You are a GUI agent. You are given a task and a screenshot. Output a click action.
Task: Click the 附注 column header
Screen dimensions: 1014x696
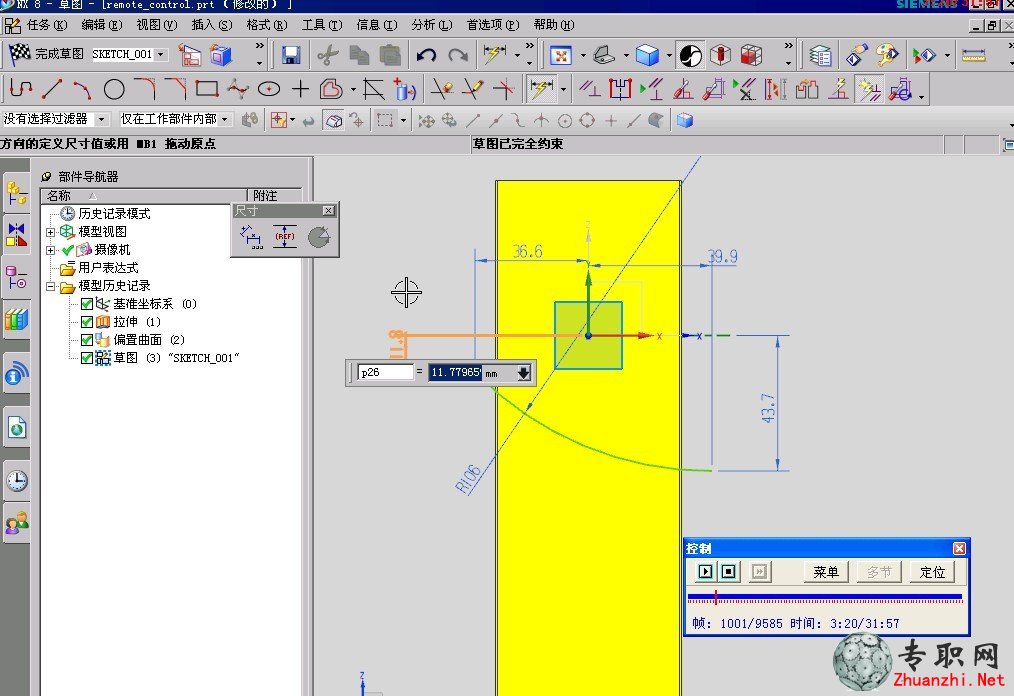275,196
